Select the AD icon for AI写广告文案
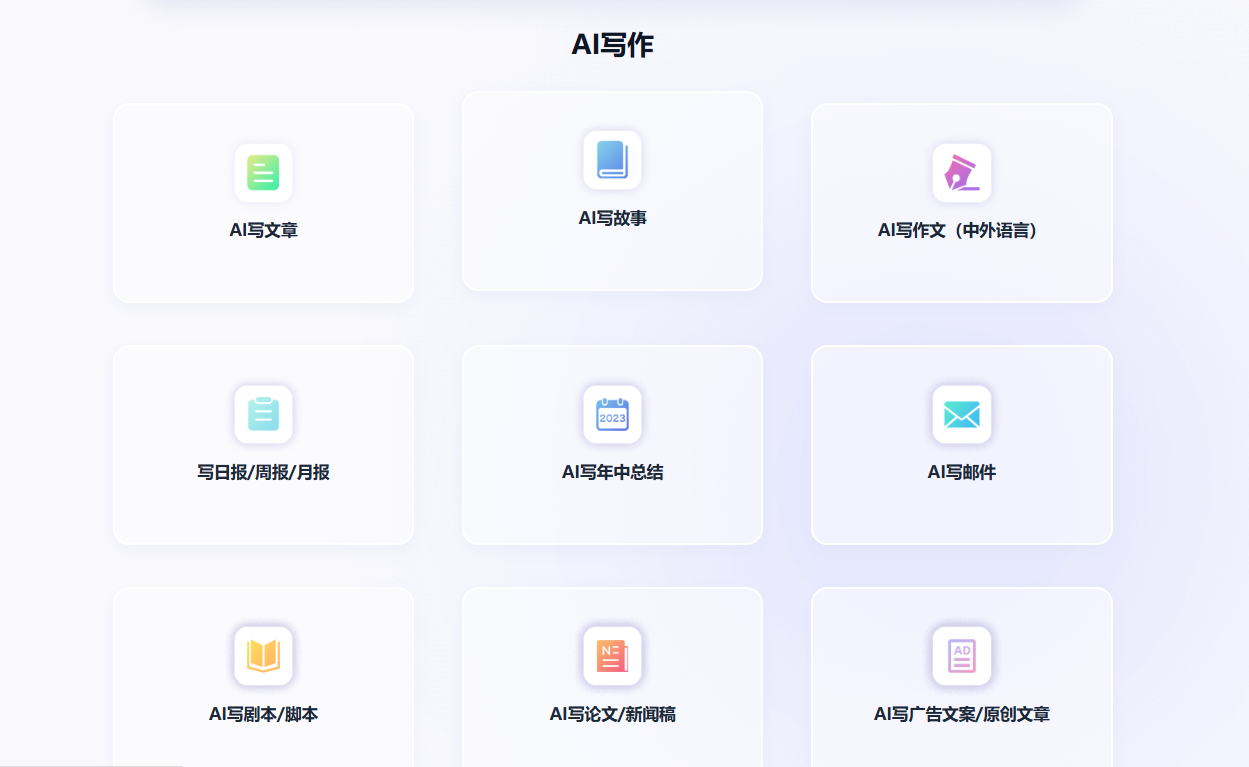This screenshot has width=1249, height=767. [x=961, y=657]
